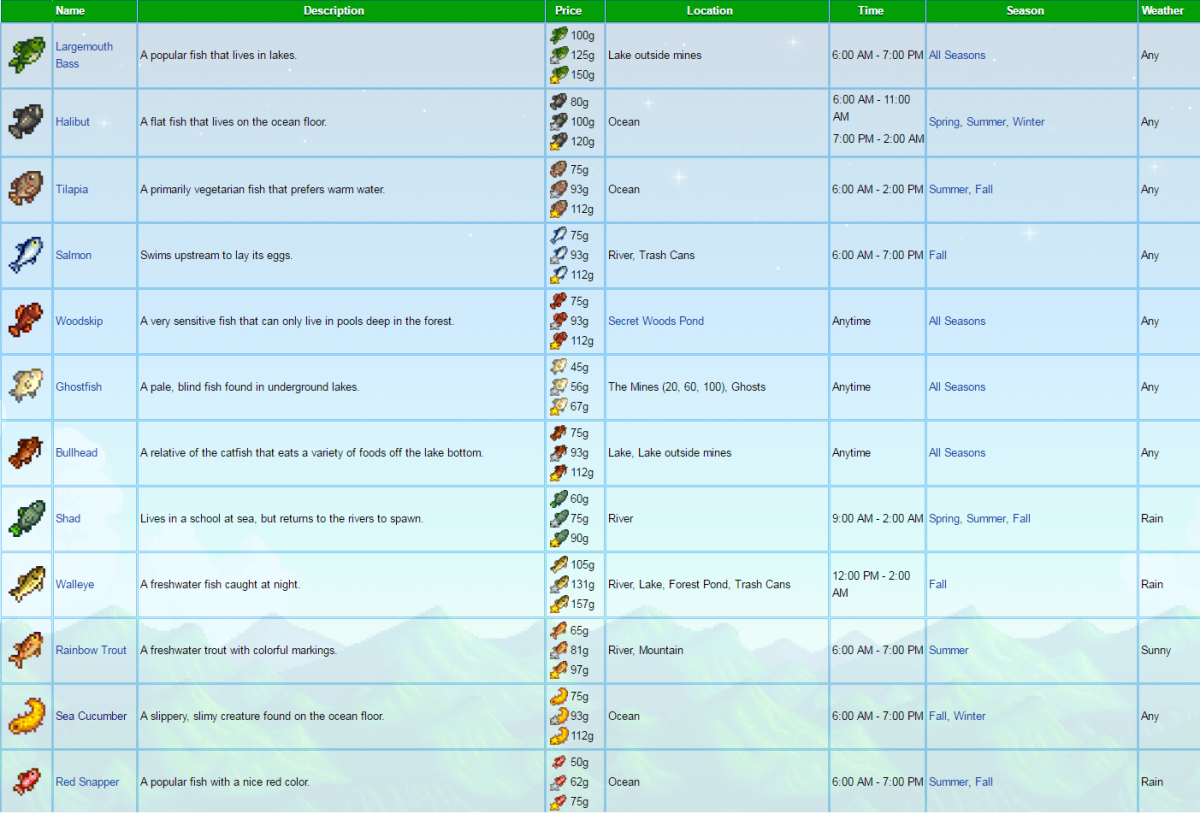Viewport: 1200px width, 814px height.
Task: Click the Tilapia fish image
Action: click(26, 189)
